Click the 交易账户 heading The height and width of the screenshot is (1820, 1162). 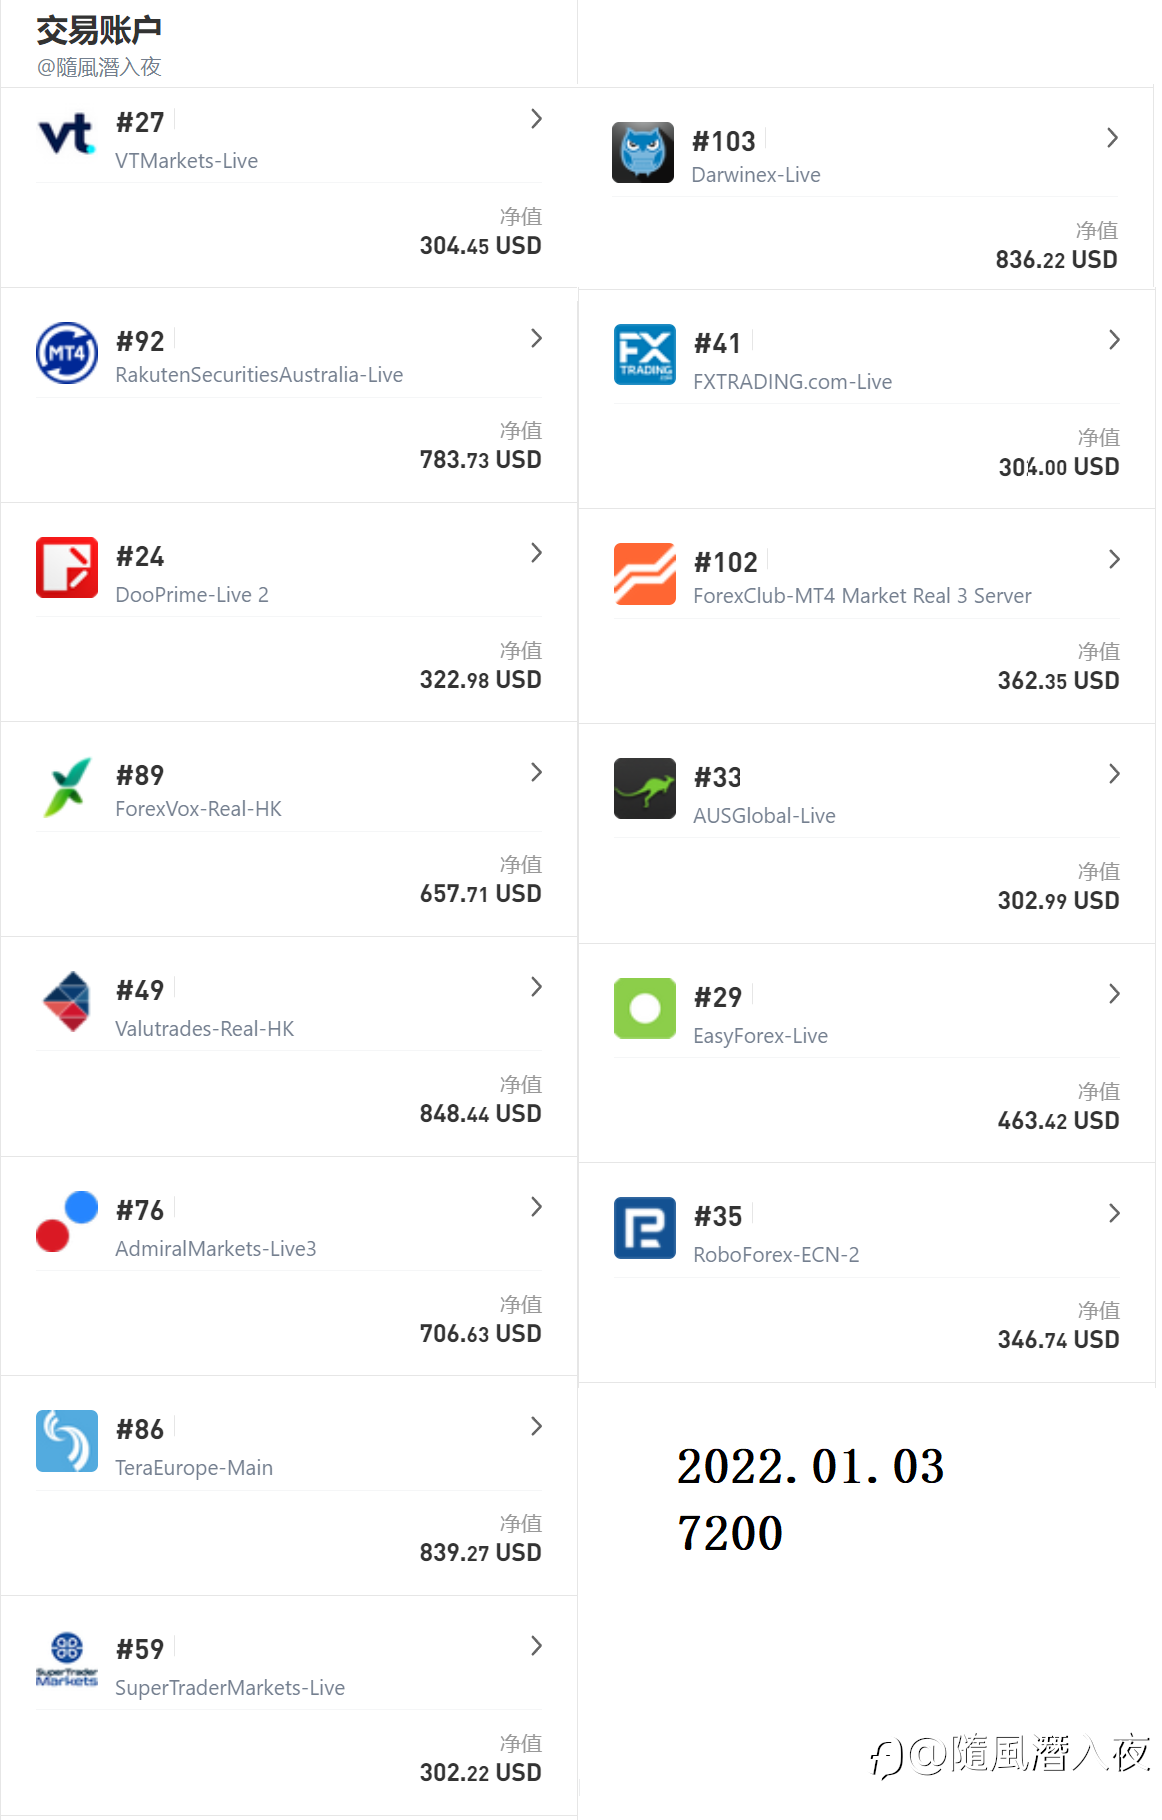99,31
